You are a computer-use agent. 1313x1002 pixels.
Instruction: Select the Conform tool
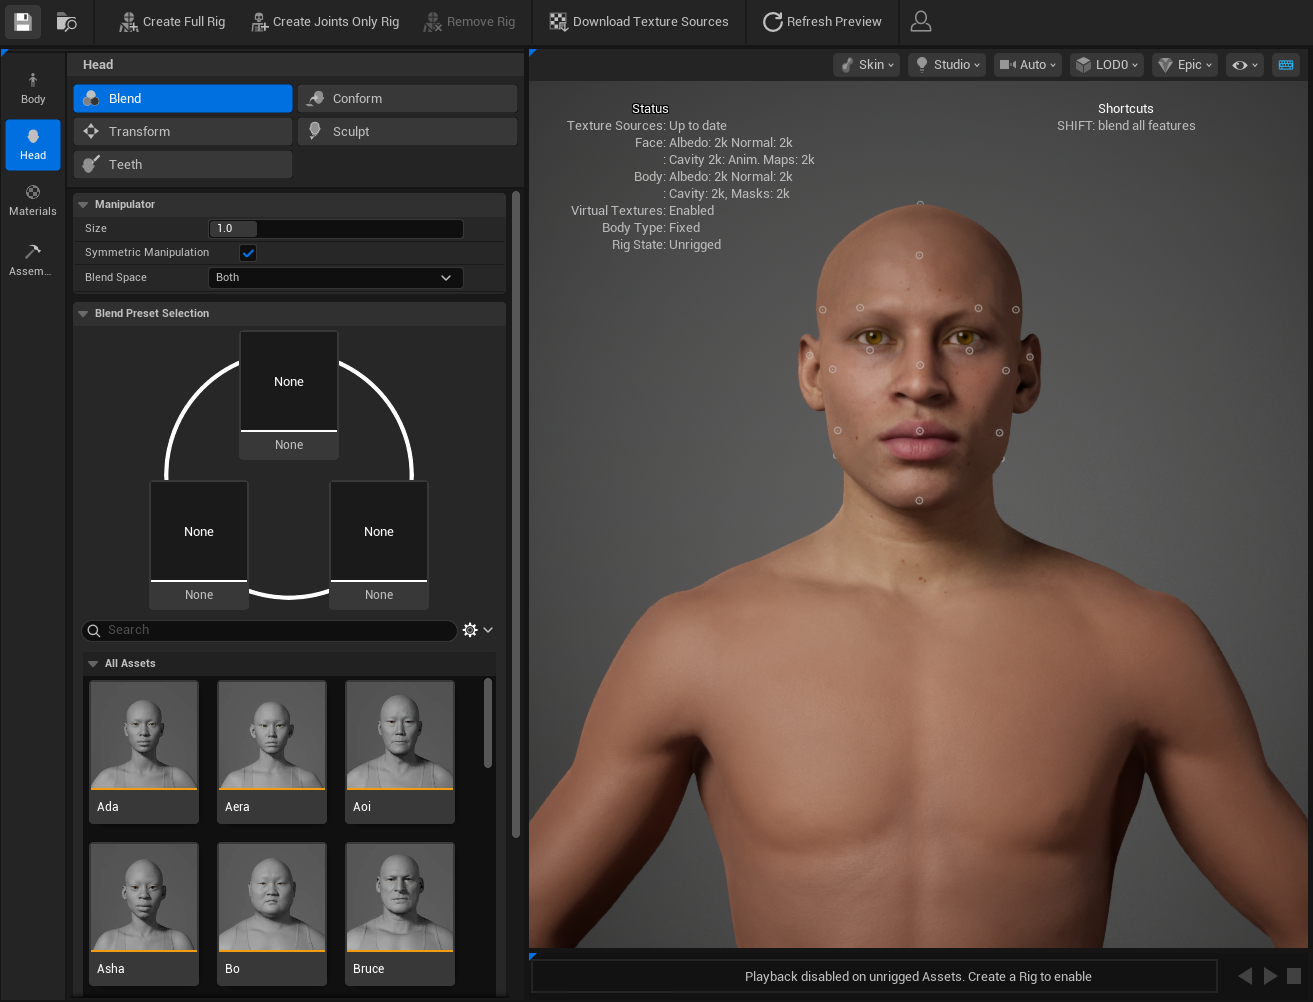pos(407,98)
